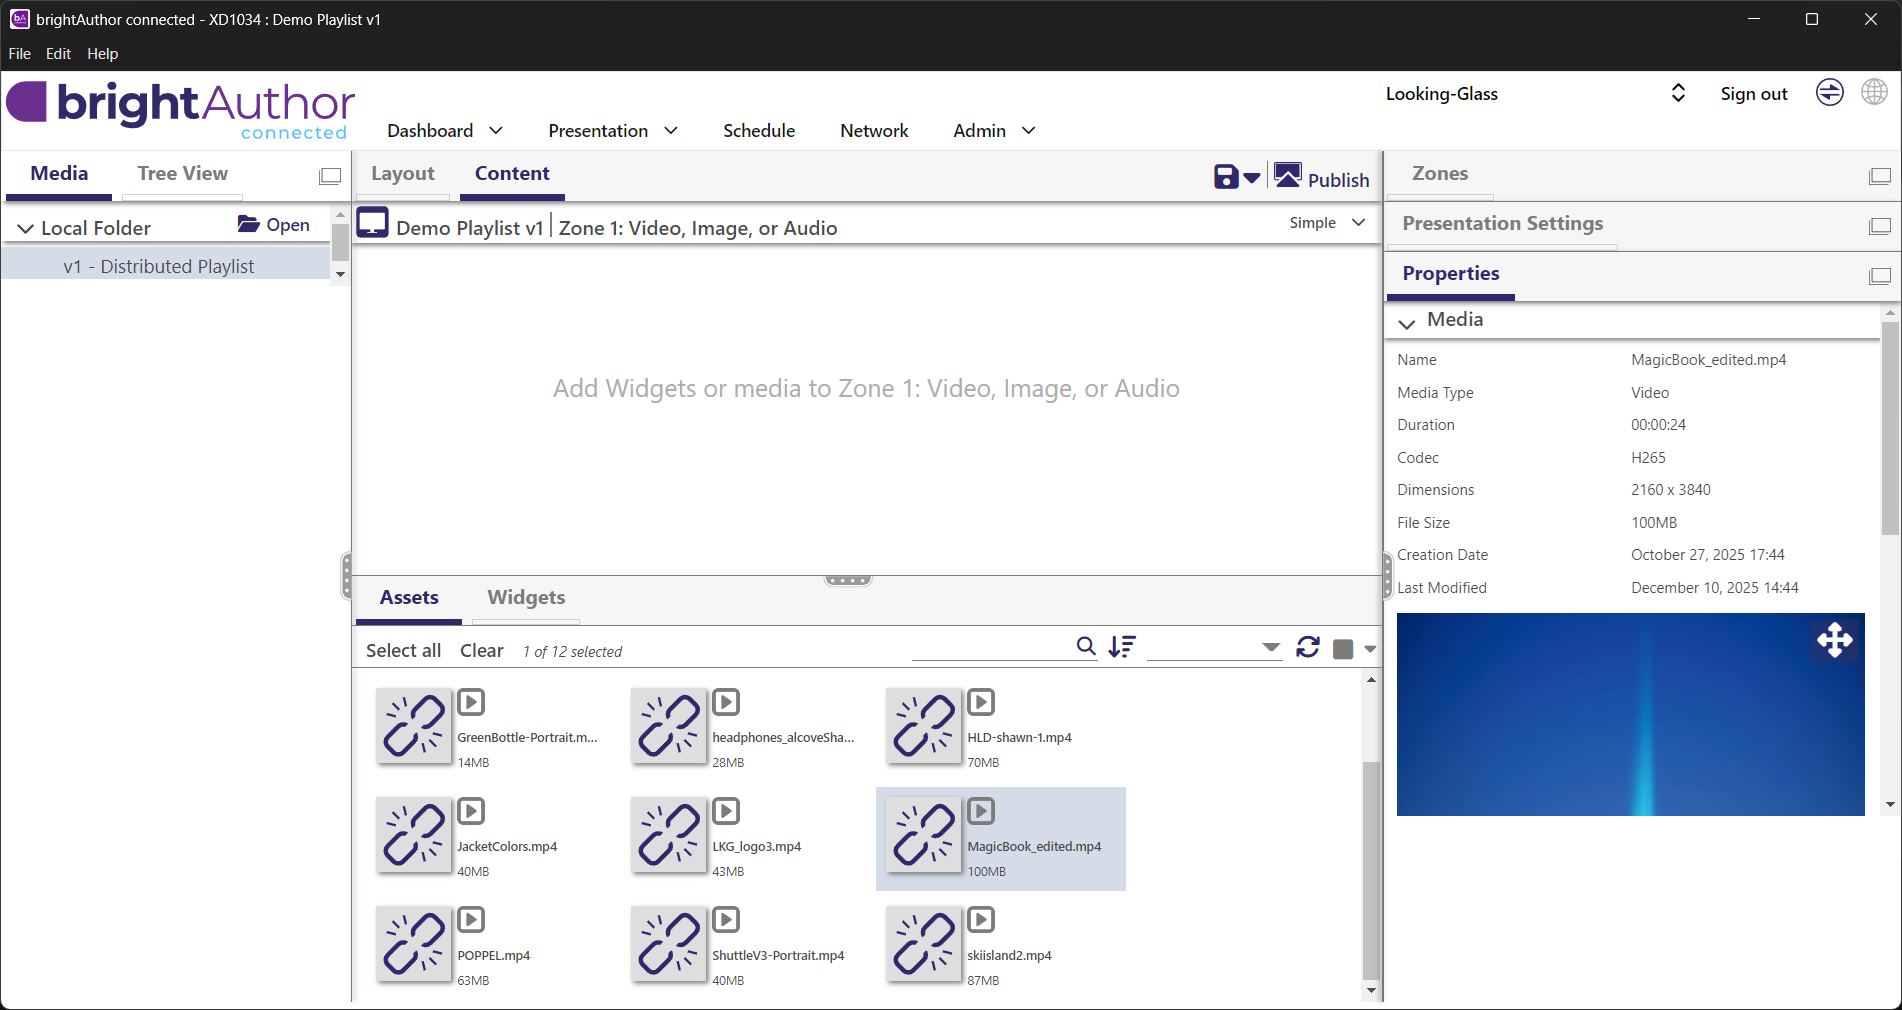Viewport: 1902px width, 1010px height.
Task: Click Select all assets
Action: (x=403, y=651)
